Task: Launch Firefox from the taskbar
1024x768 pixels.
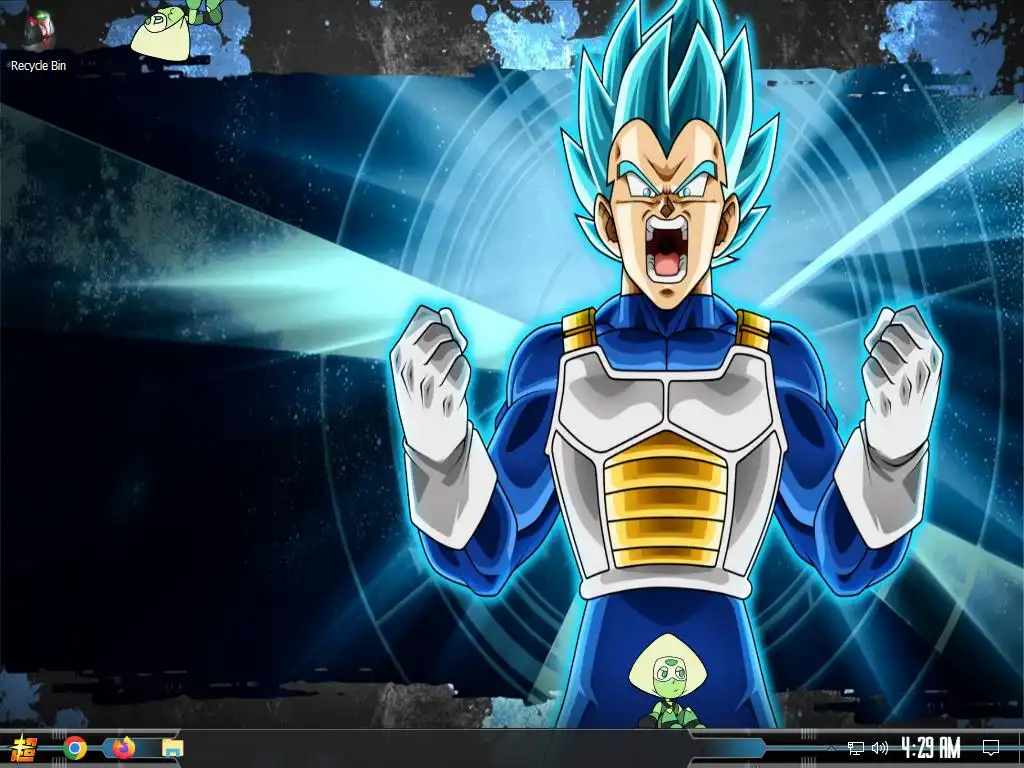Action: click(x=123, y=748)
